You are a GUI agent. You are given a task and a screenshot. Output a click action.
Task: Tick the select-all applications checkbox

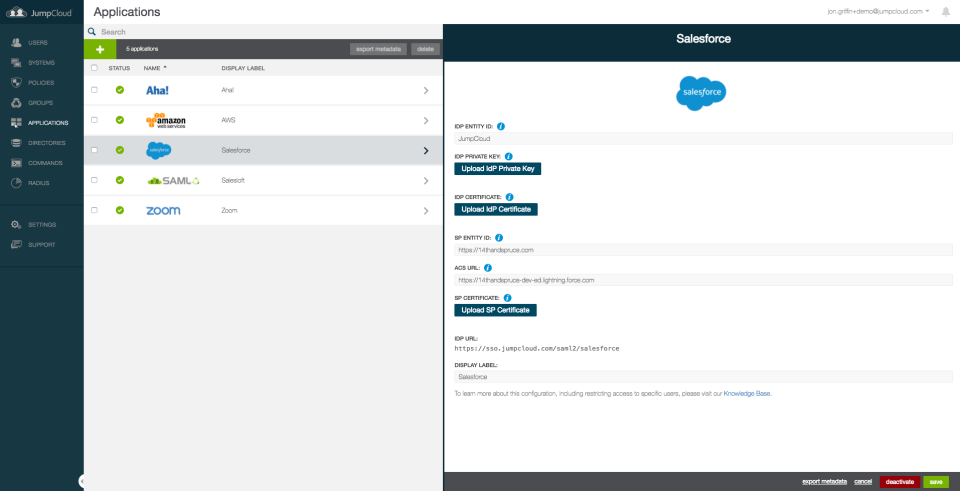[94, 68]
